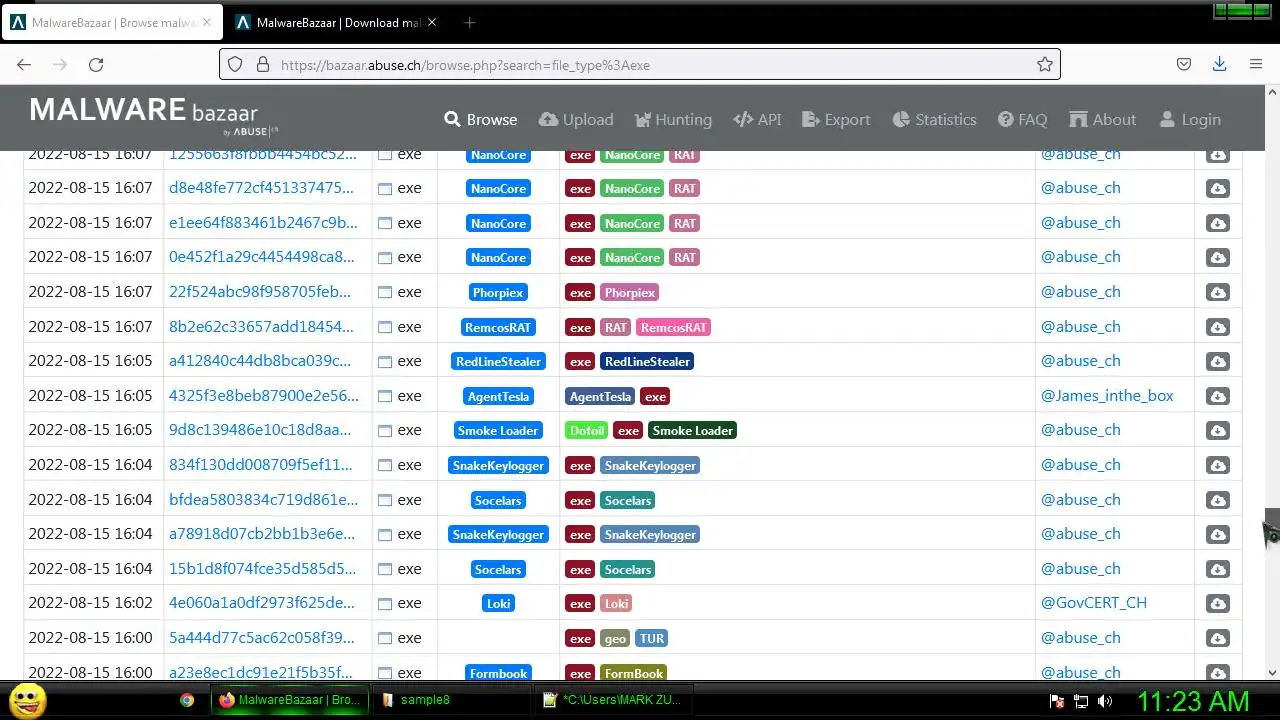The height and width of the screenshot is (720, 1280).
Task: Open the FAQ navigation item
Action: pos(1022,119)
